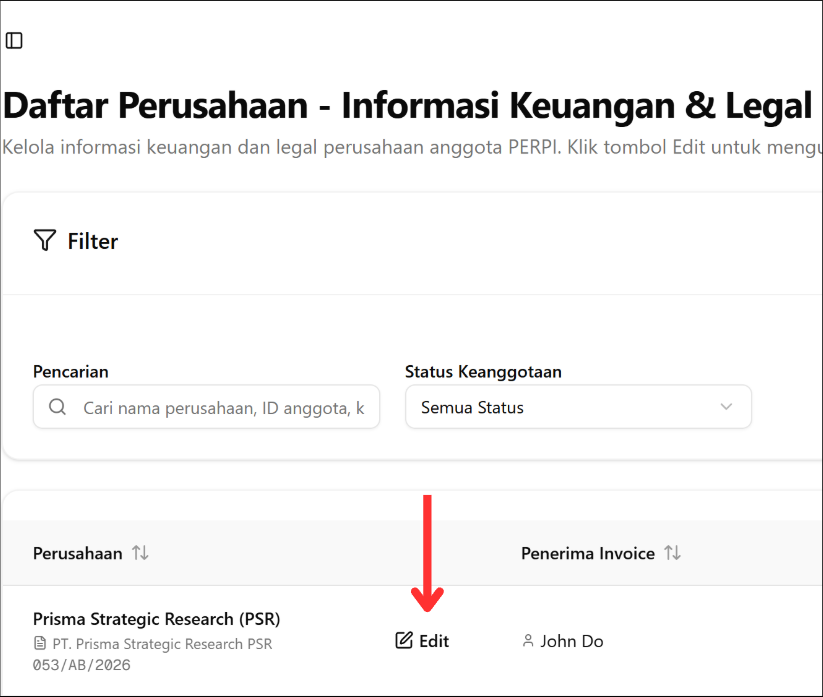Click the sort arrows beside Penerima Invoice
Viewport: 823px width, 697px height.
click(673, 553)
